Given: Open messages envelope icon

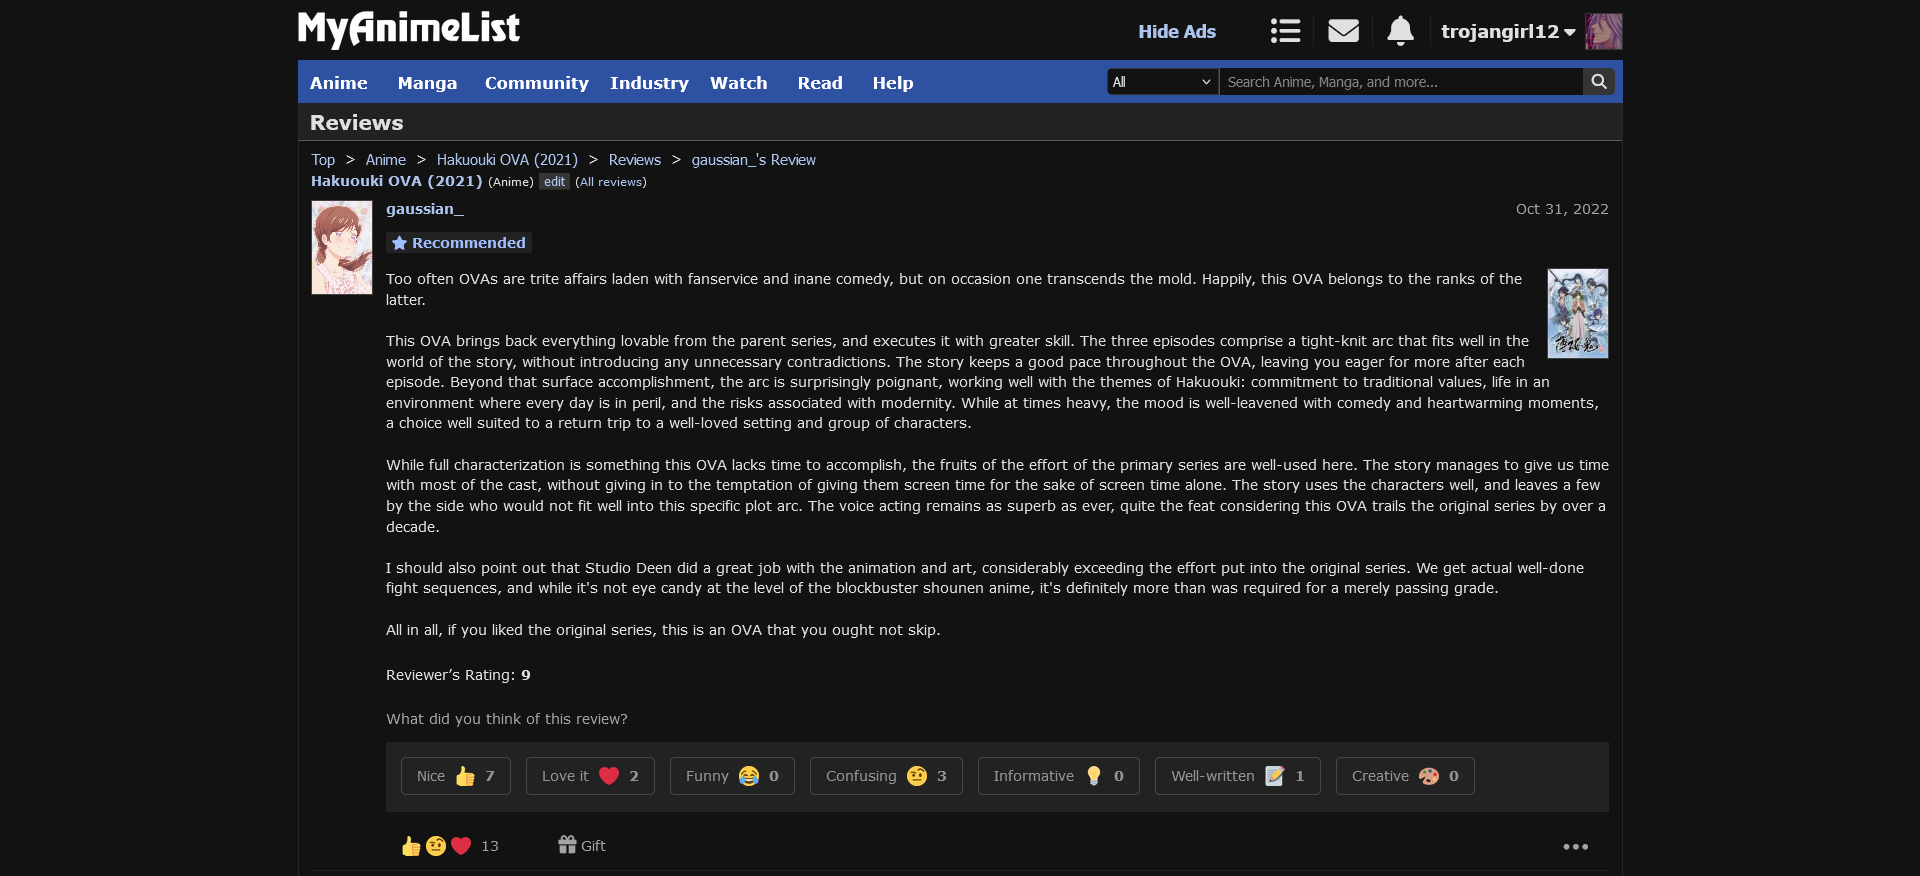Looking at the screenshot, I should click(1343, 31).
